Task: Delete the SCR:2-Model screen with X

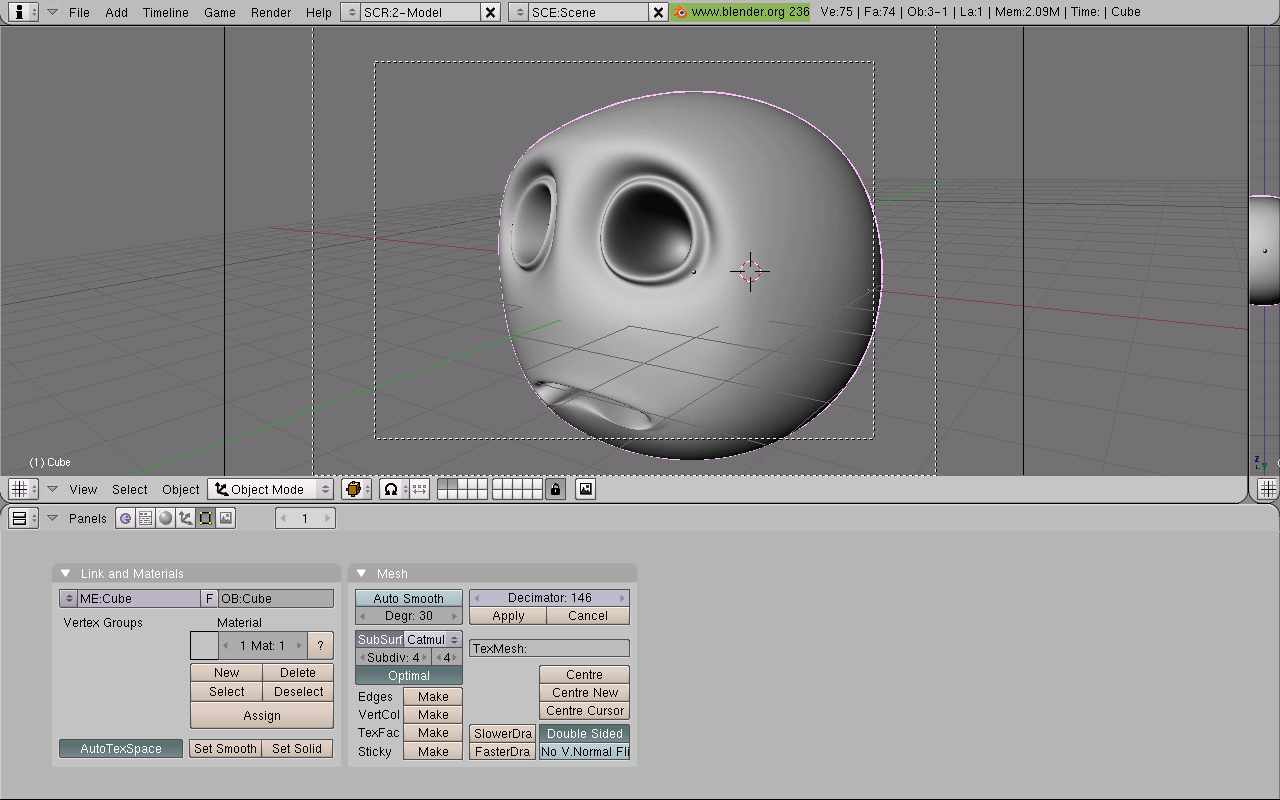Action: (490, 12)
